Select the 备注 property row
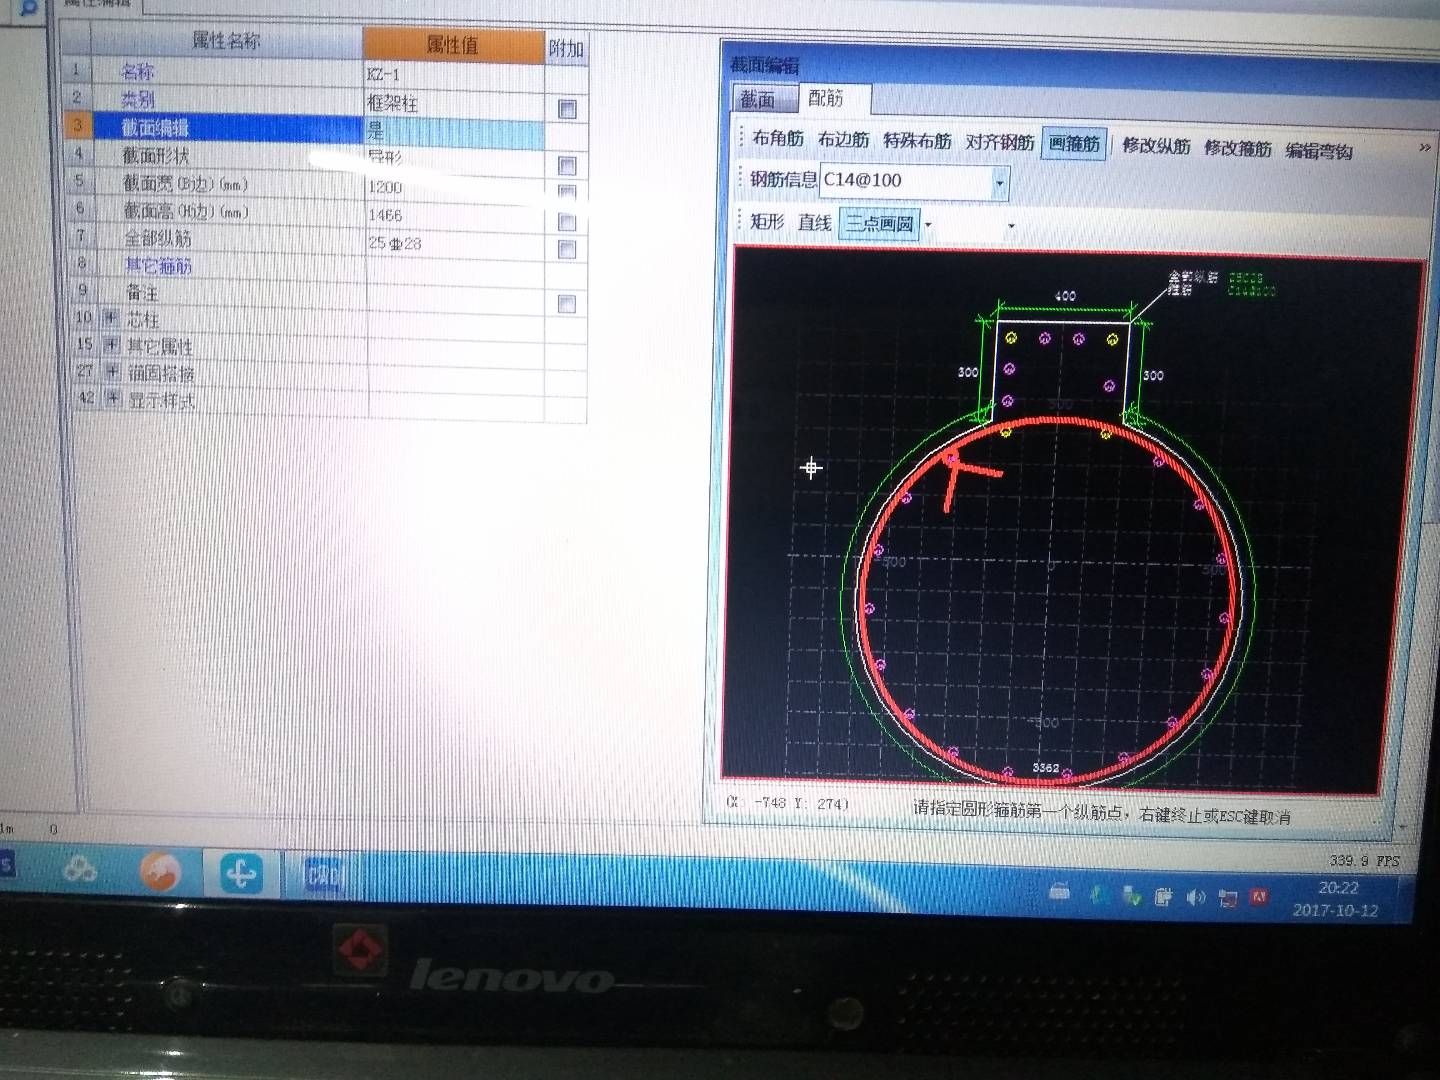 229,292
